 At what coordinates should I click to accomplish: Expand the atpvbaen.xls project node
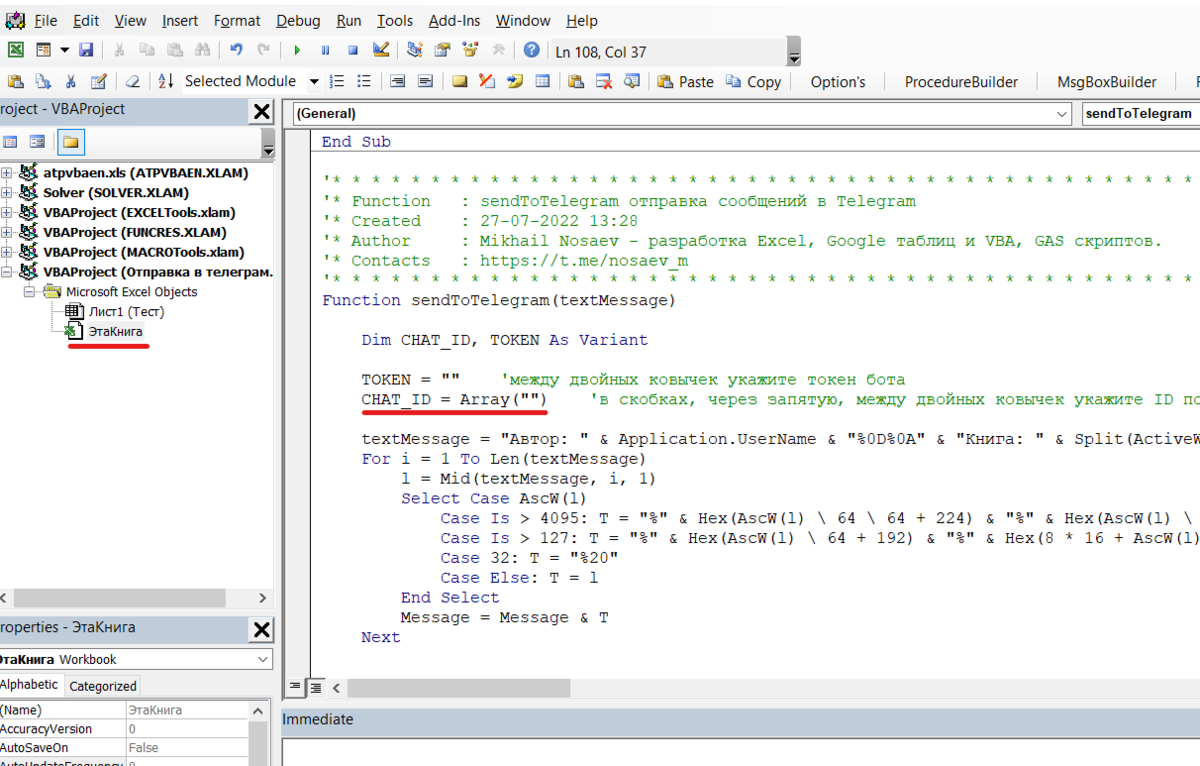coord(7,173)
